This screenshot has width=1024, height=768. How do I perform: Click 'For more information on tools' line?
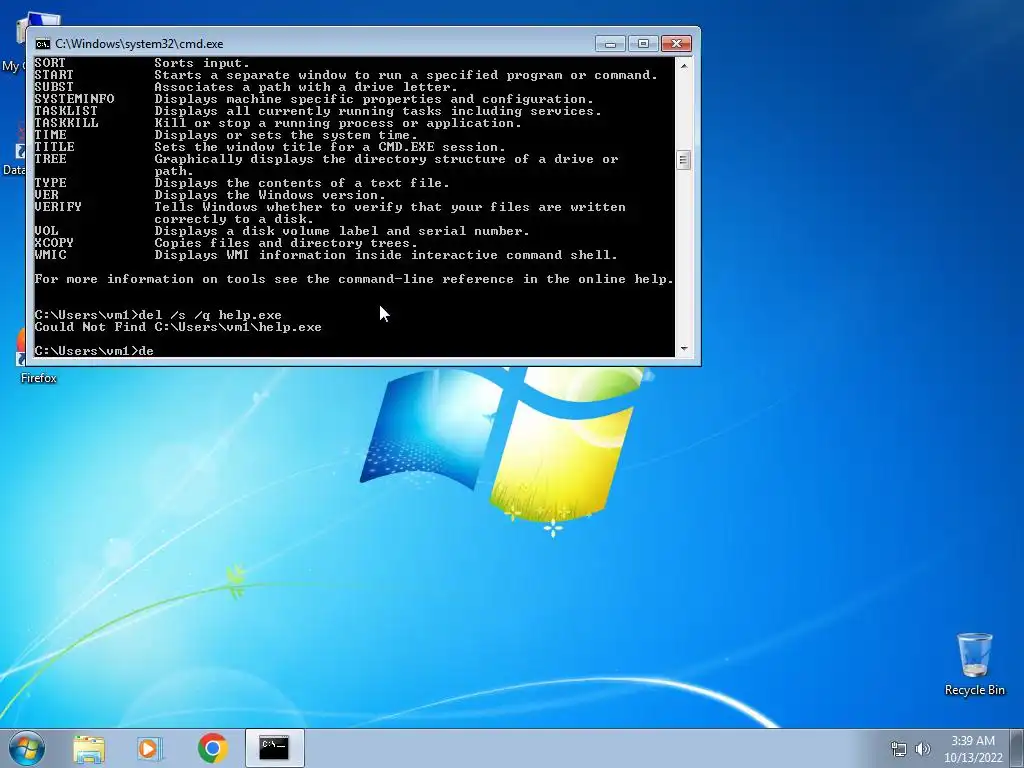[354, 280]
